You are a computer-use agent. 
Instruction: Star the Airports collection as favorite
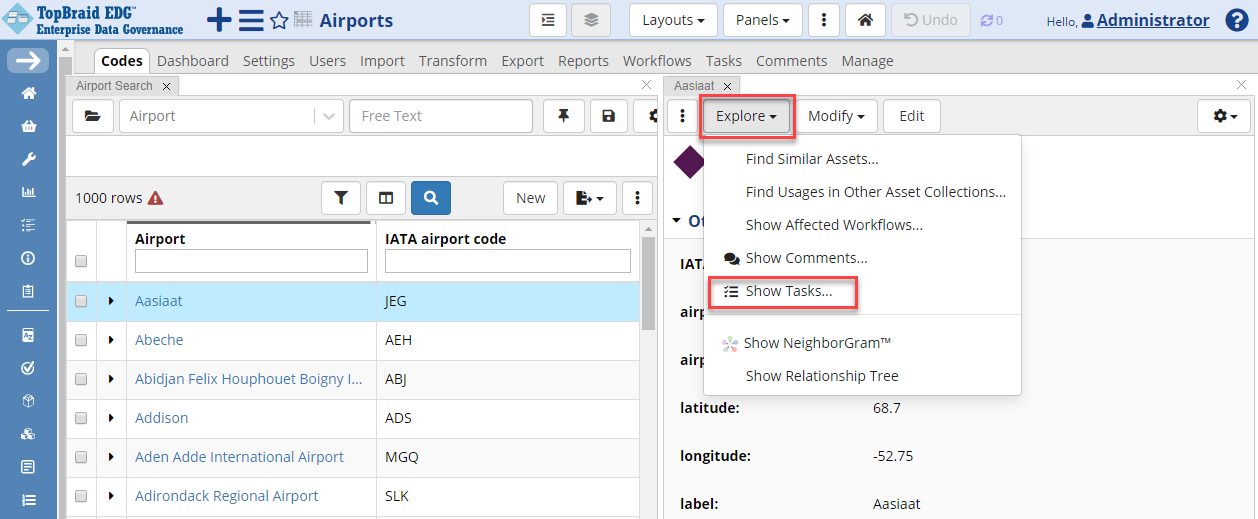pyautogui.click(x=279, y=21)
